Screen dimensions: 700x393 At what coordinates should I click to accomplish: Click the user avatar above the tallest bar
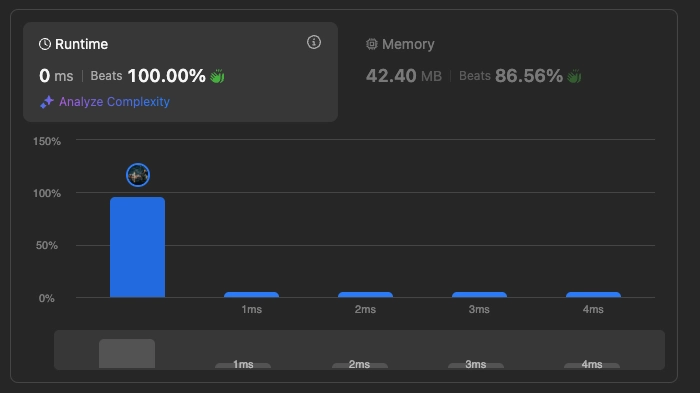(x=138, y=175)
